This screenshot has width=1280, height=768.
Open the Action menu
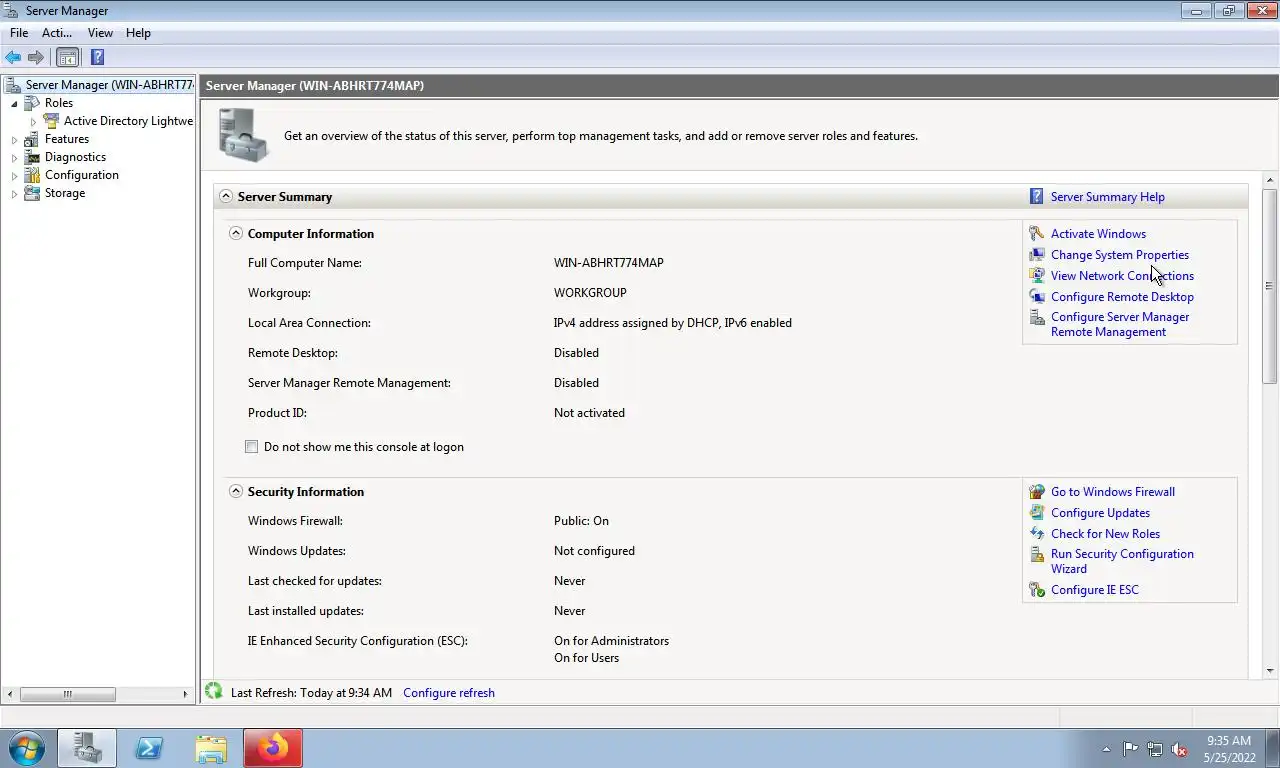pyautogui.click(x=57, y=33)
